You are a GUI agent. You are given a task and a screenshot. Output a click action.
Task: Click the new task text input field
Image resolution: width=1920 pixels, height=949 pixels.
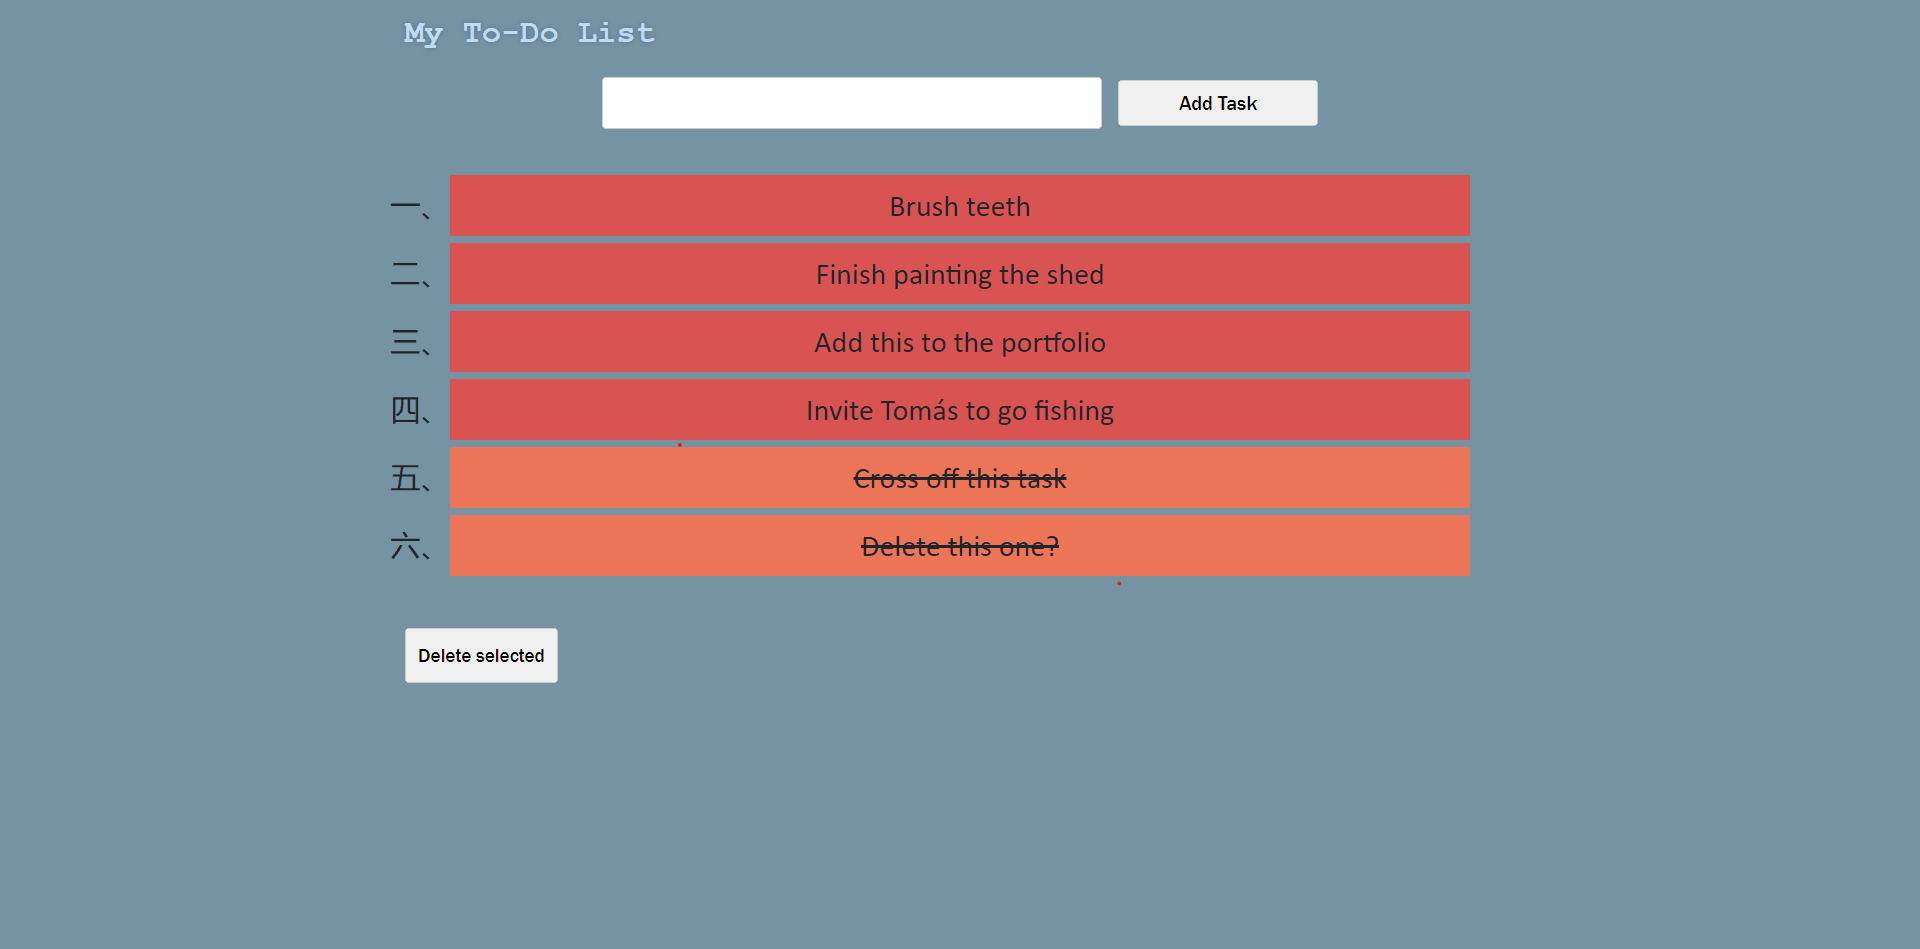click(851, 103)
